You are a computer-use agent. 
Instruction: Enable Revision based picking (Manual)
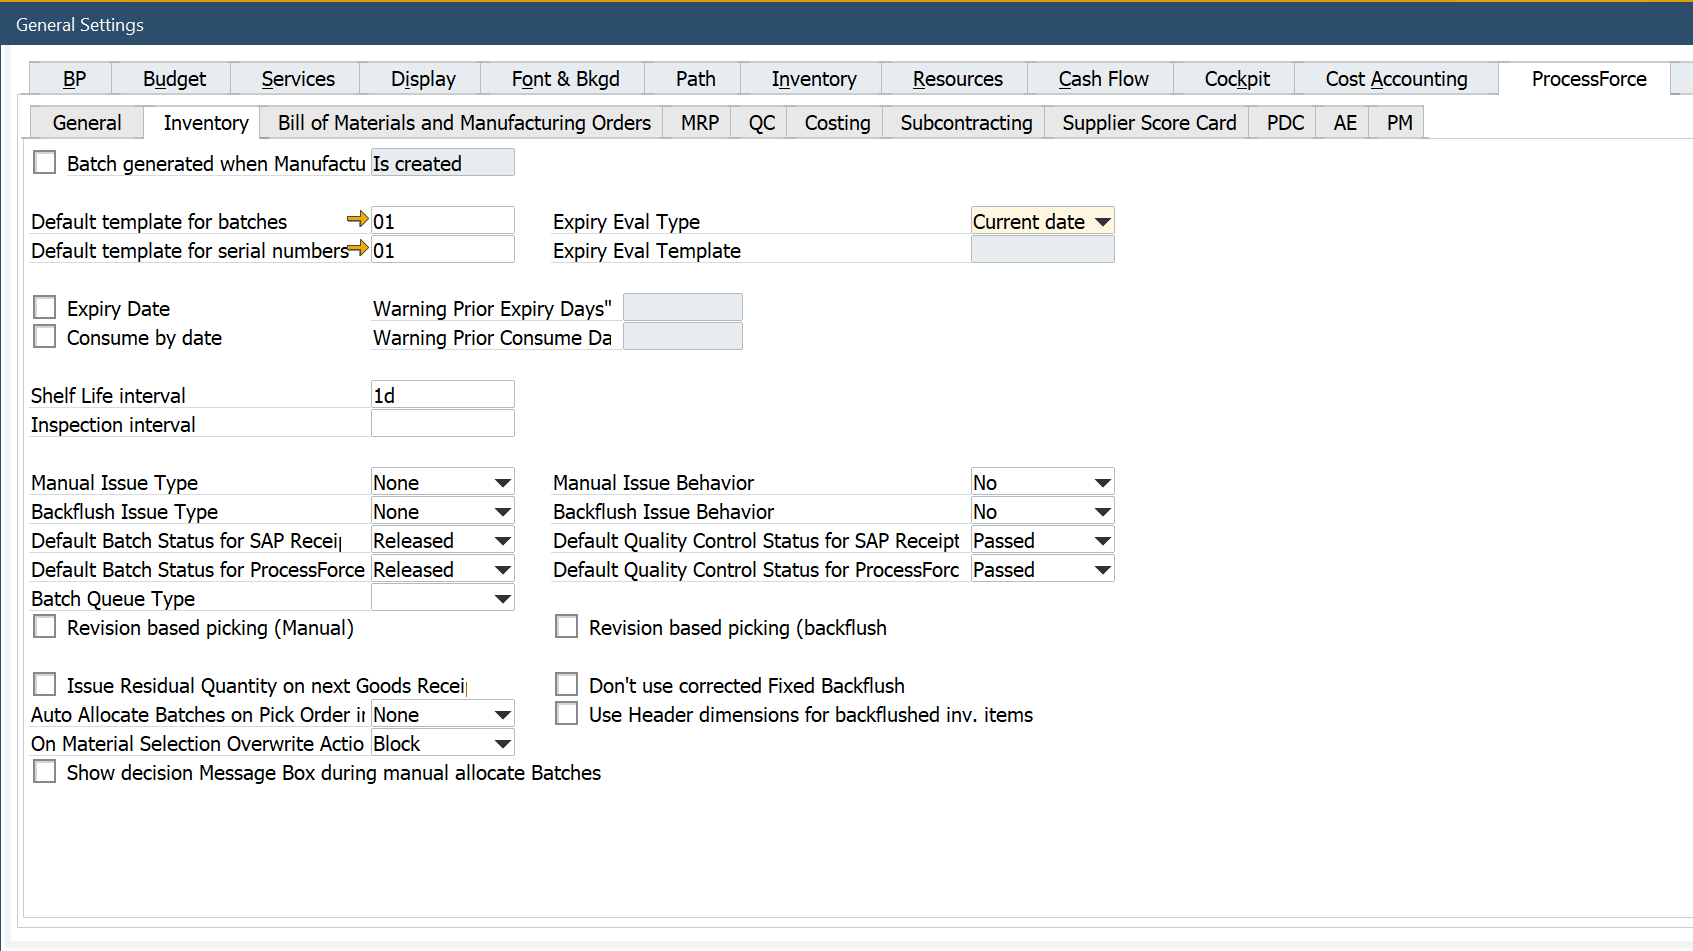(44, 626)
